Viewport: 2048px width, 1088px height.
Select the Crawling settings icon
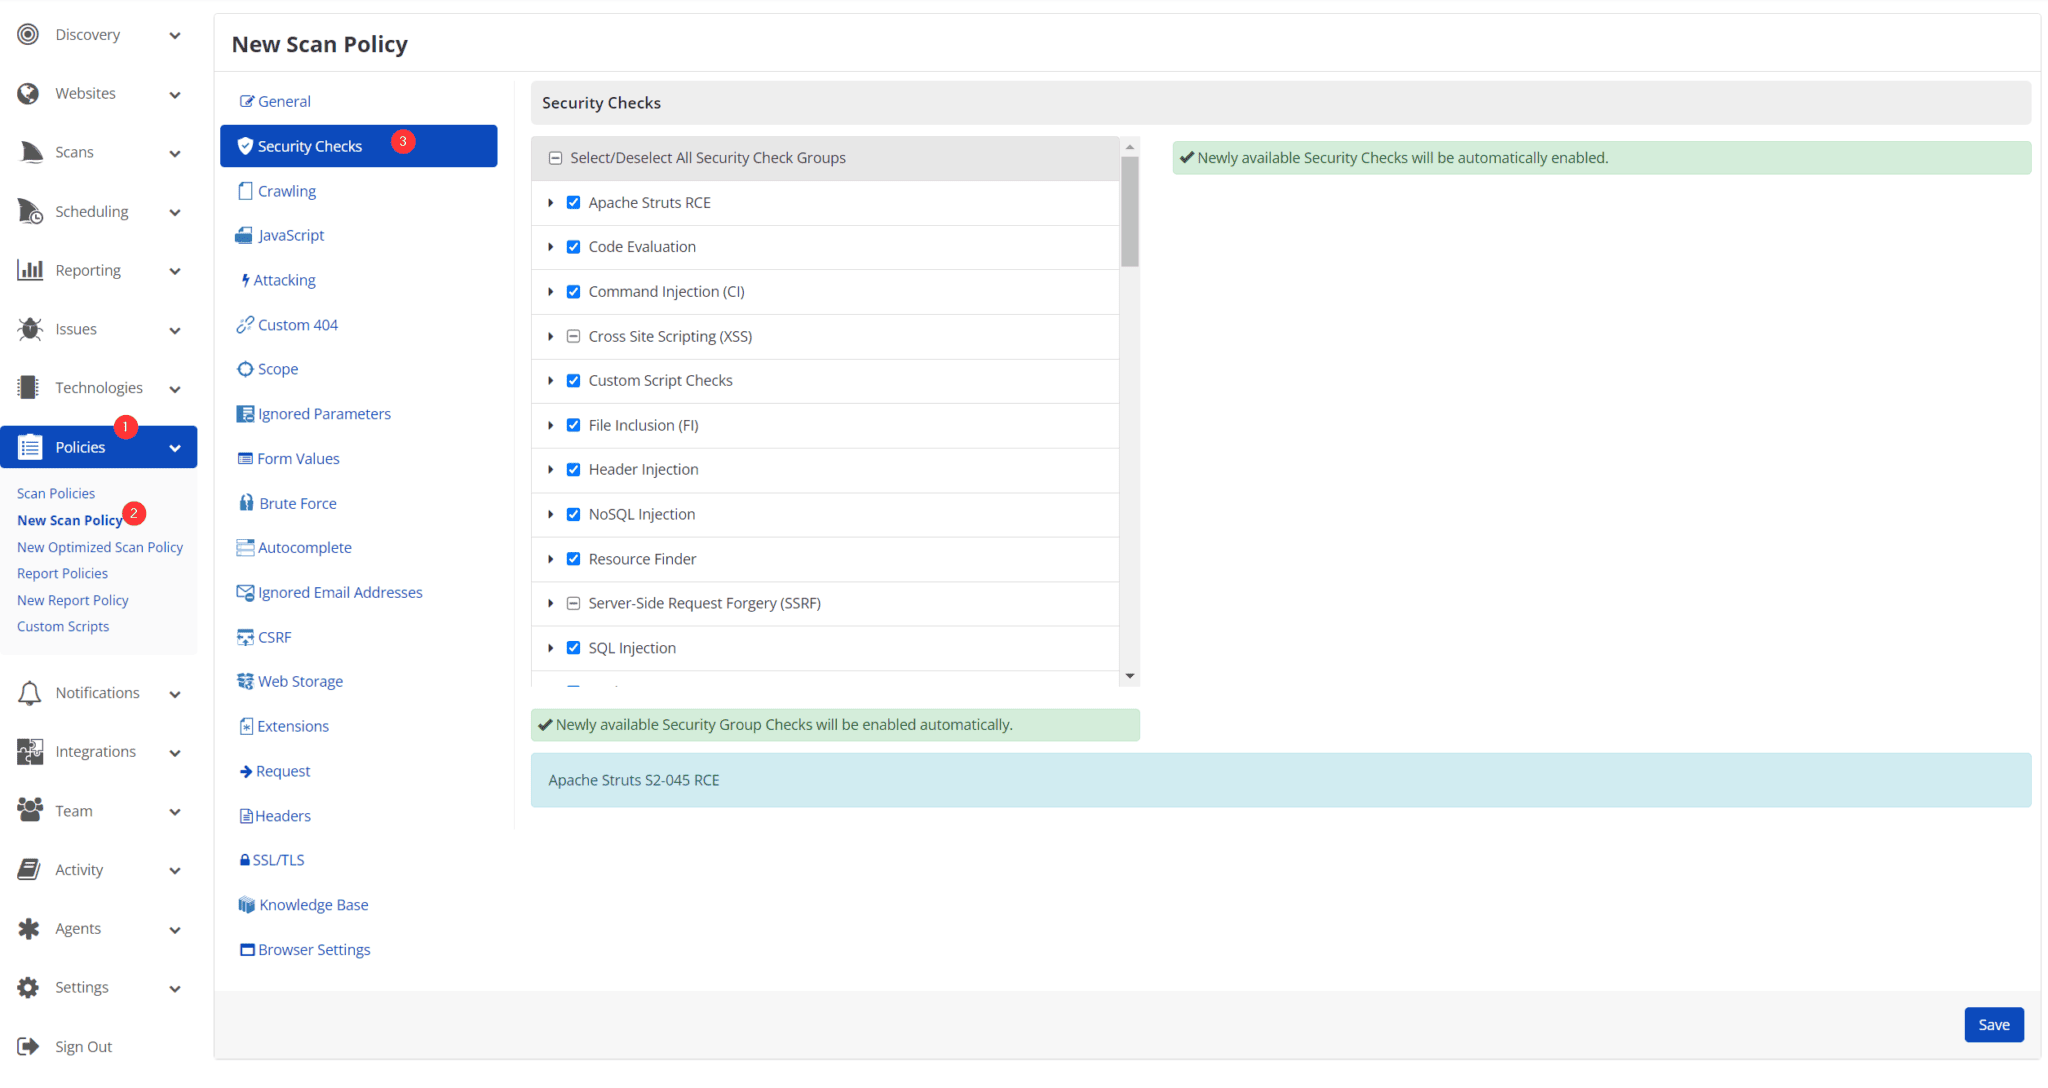click(245, 190)
